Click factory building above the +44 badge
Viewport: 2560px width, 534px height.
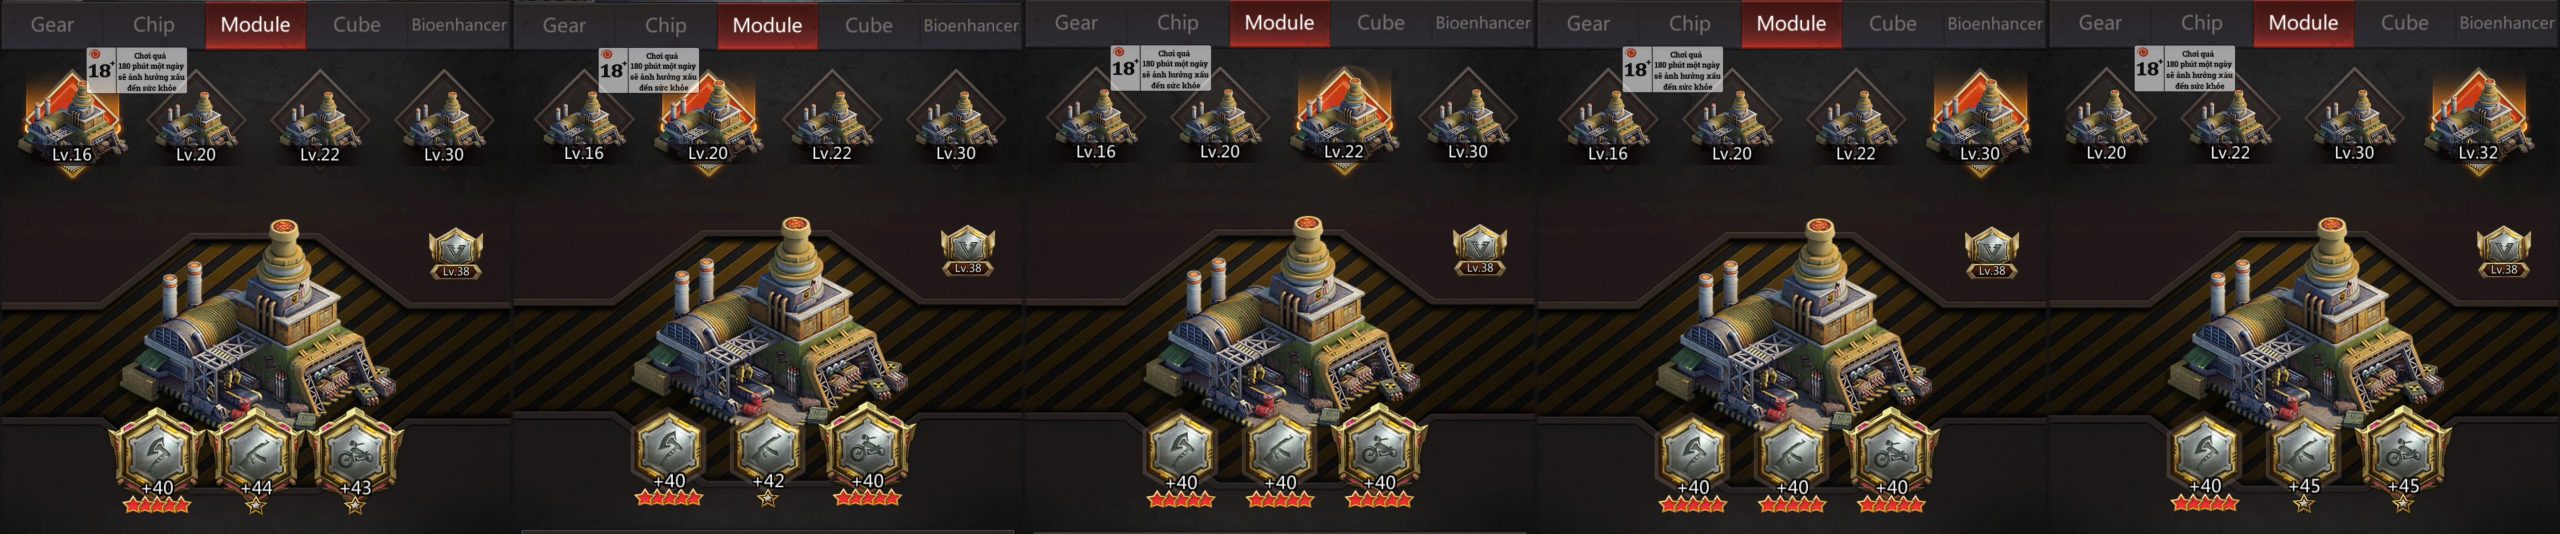click(x=260, y=318)
